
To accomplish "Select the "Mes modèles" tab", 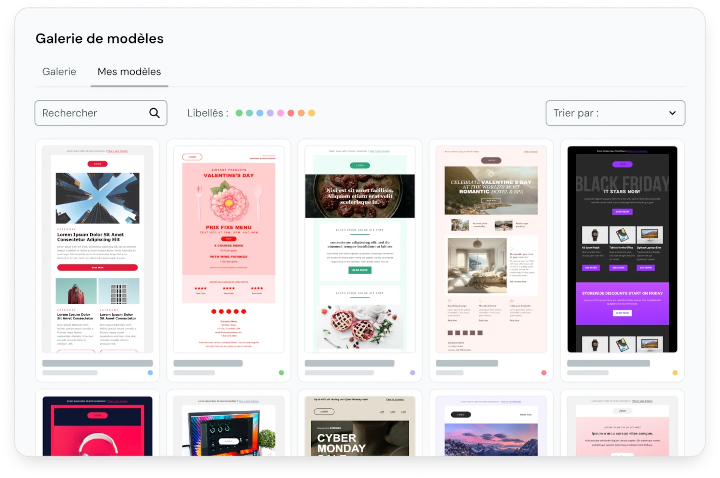I will tap(129, 72).
